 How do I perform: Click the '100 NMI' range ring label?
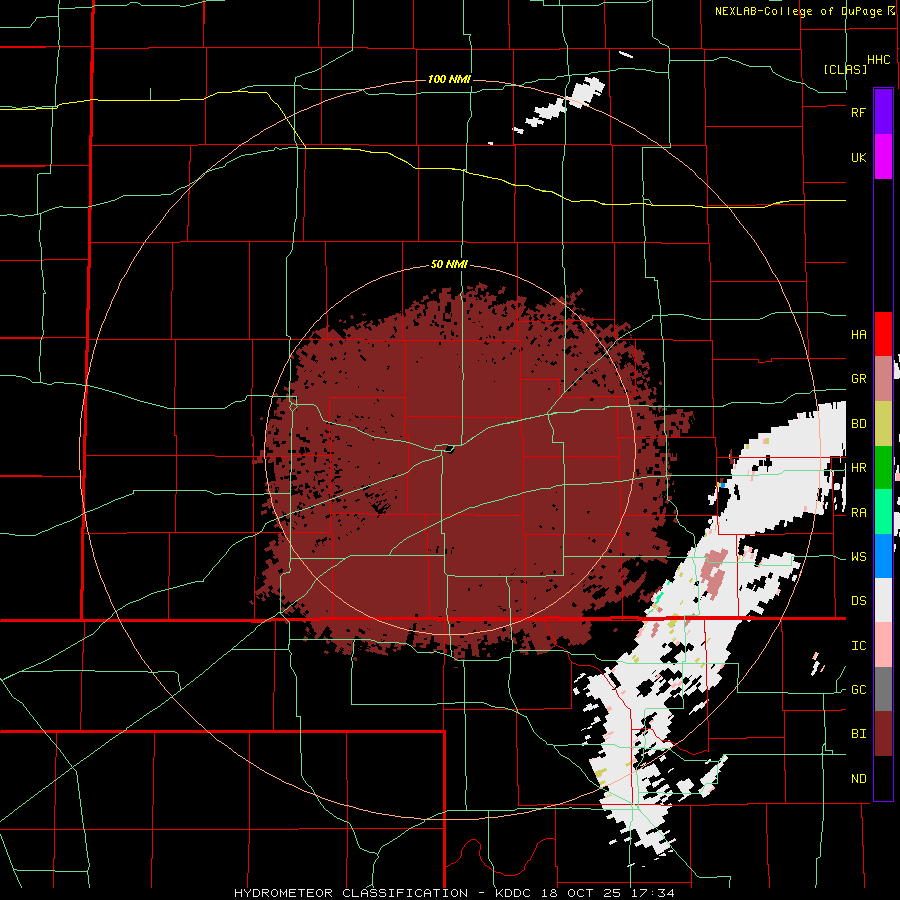pos(449,79)
